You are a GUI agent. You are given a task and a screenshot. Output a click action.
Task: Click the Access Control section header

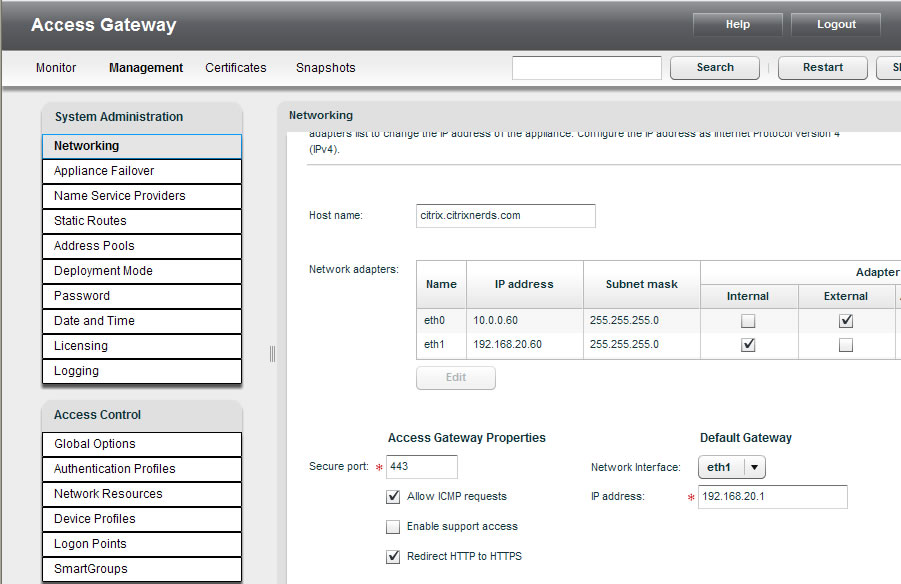click(x=142, y=415)
